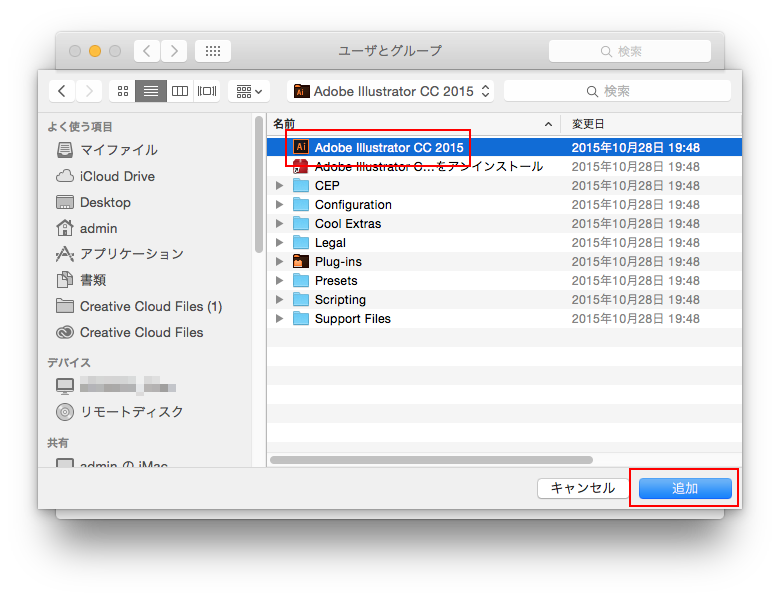Select the Presets folder icon

301,281
